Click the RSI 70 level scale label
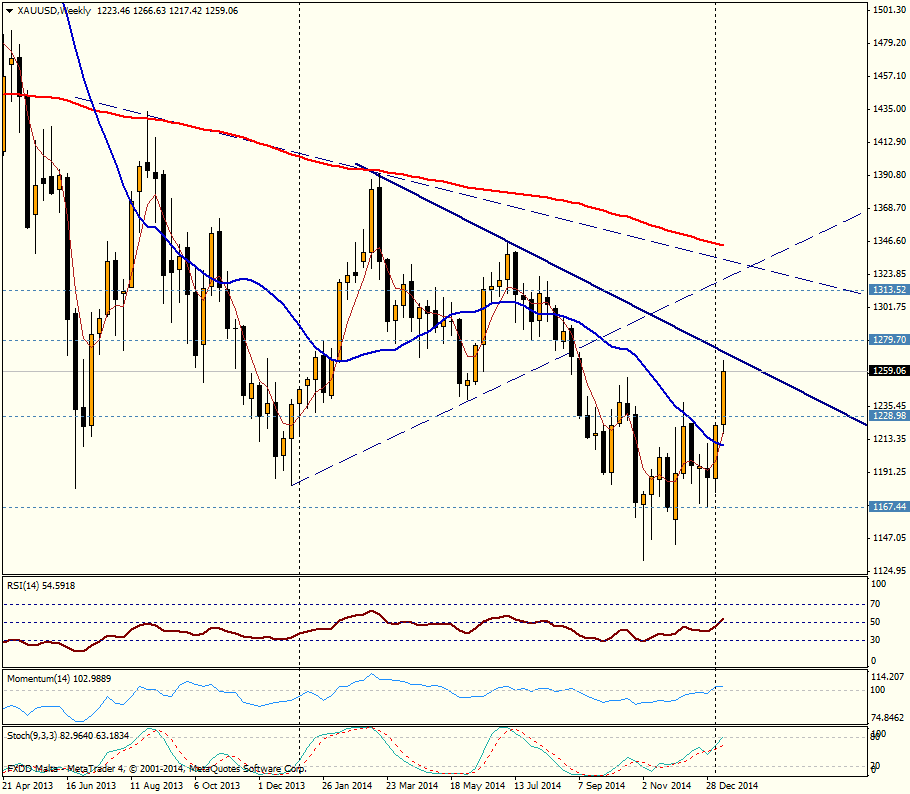Image resolution: width=910 pixels, height=794 pixels. tap(878, 604)
